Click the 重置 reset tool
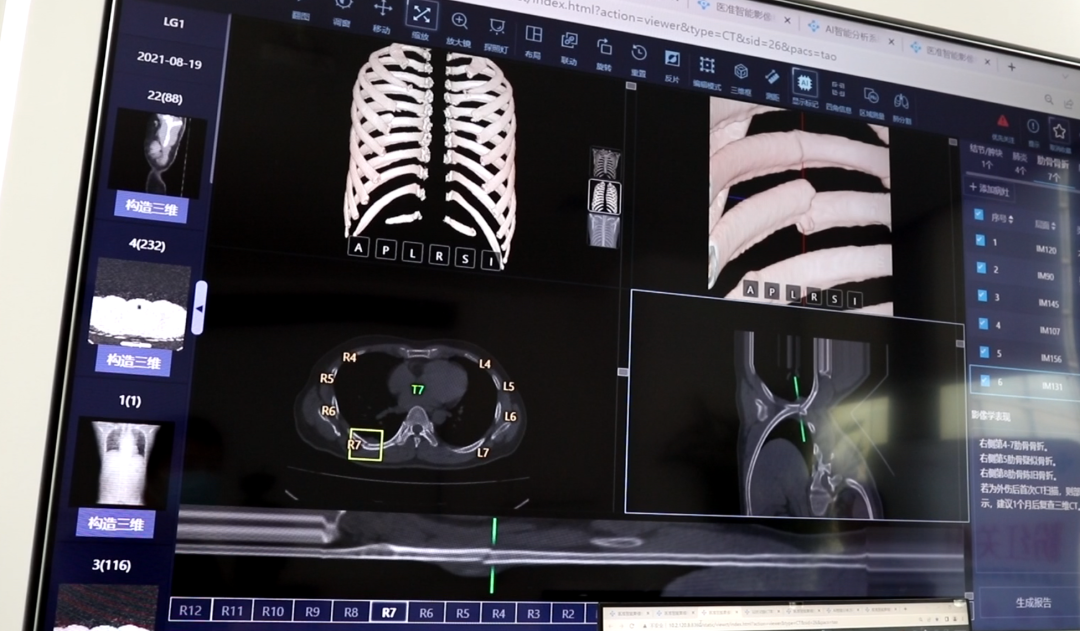 pos(638,59)
